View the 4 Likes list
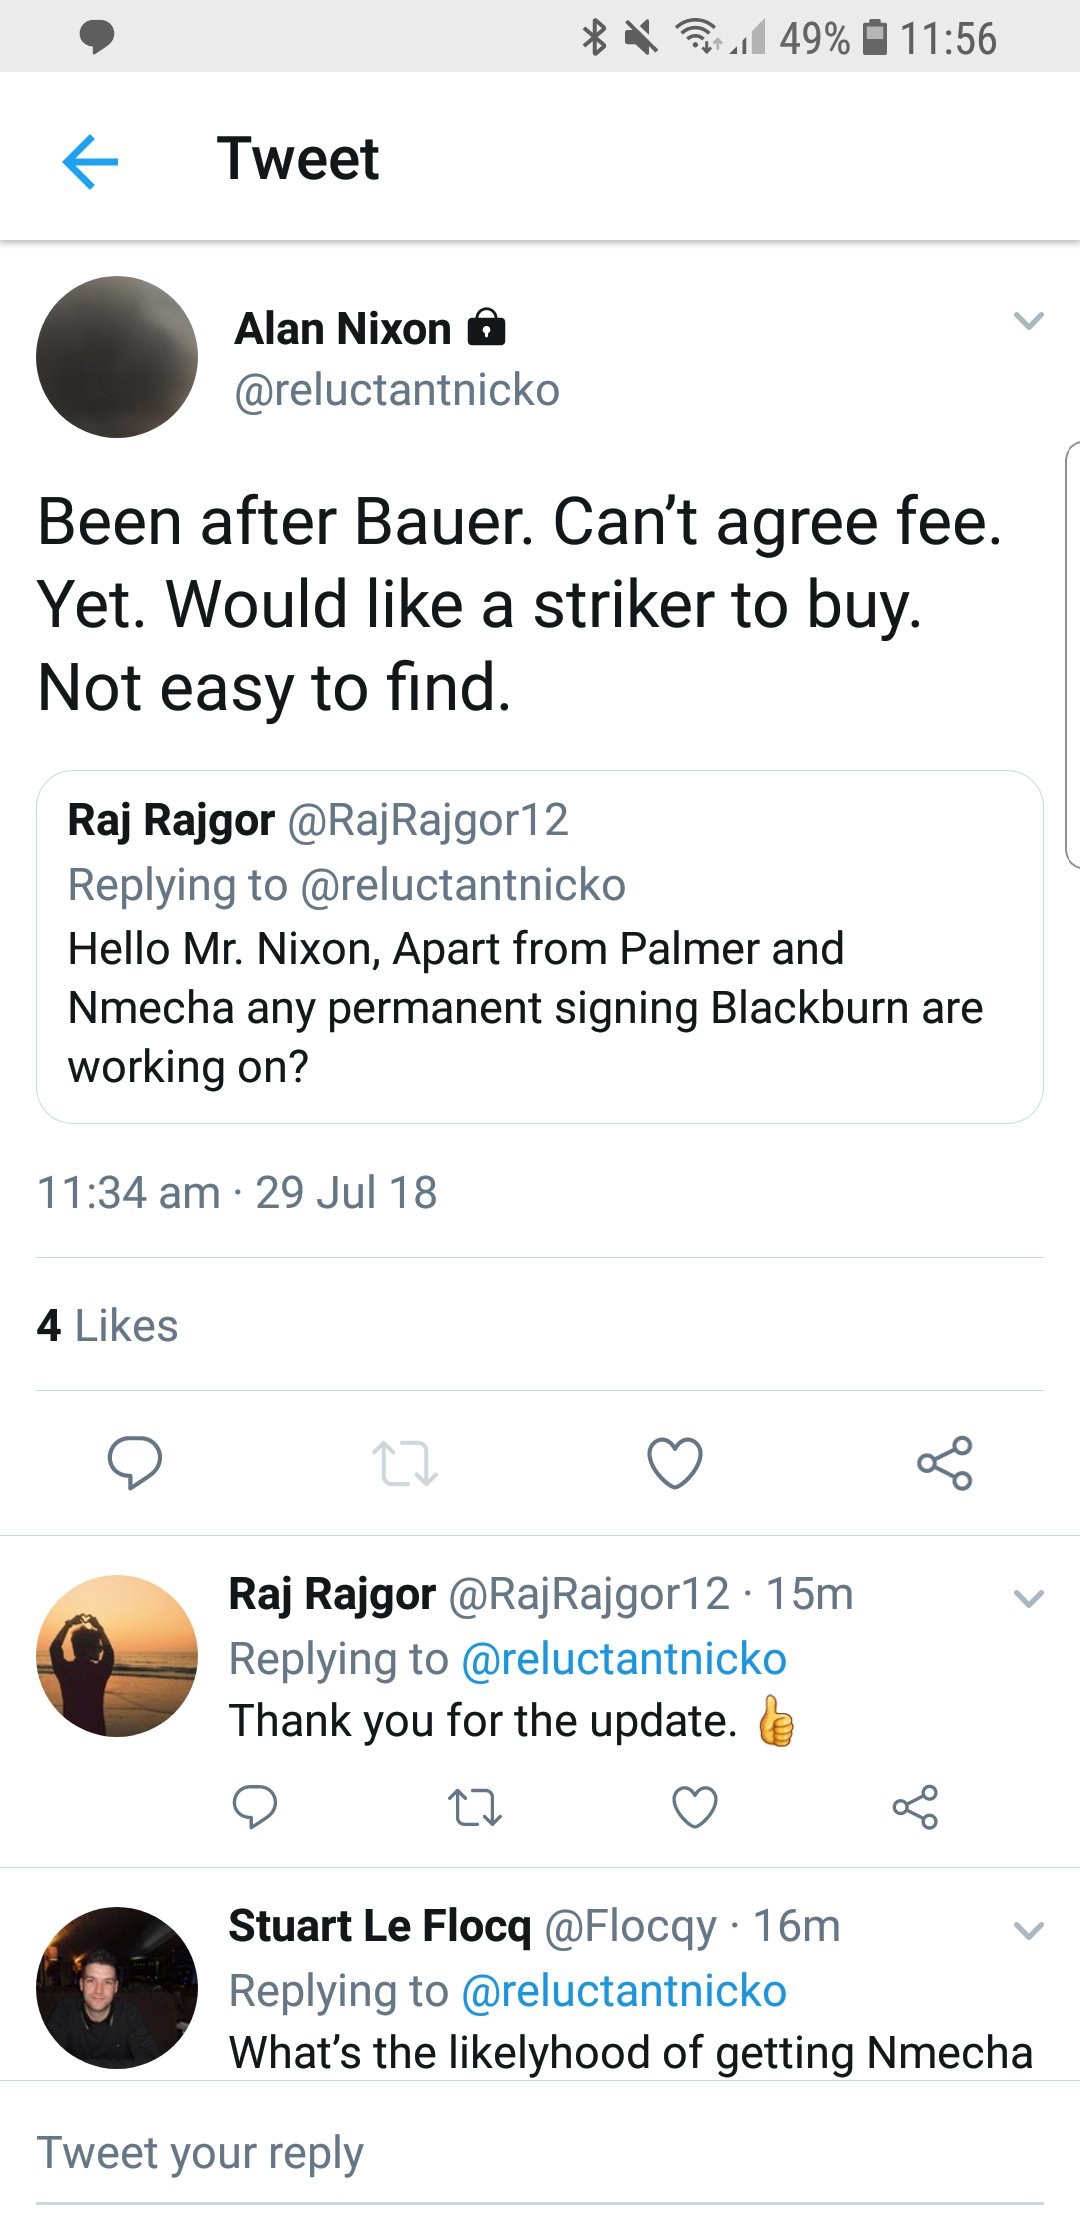1080x2220 pixels. tap(107, 1326)
